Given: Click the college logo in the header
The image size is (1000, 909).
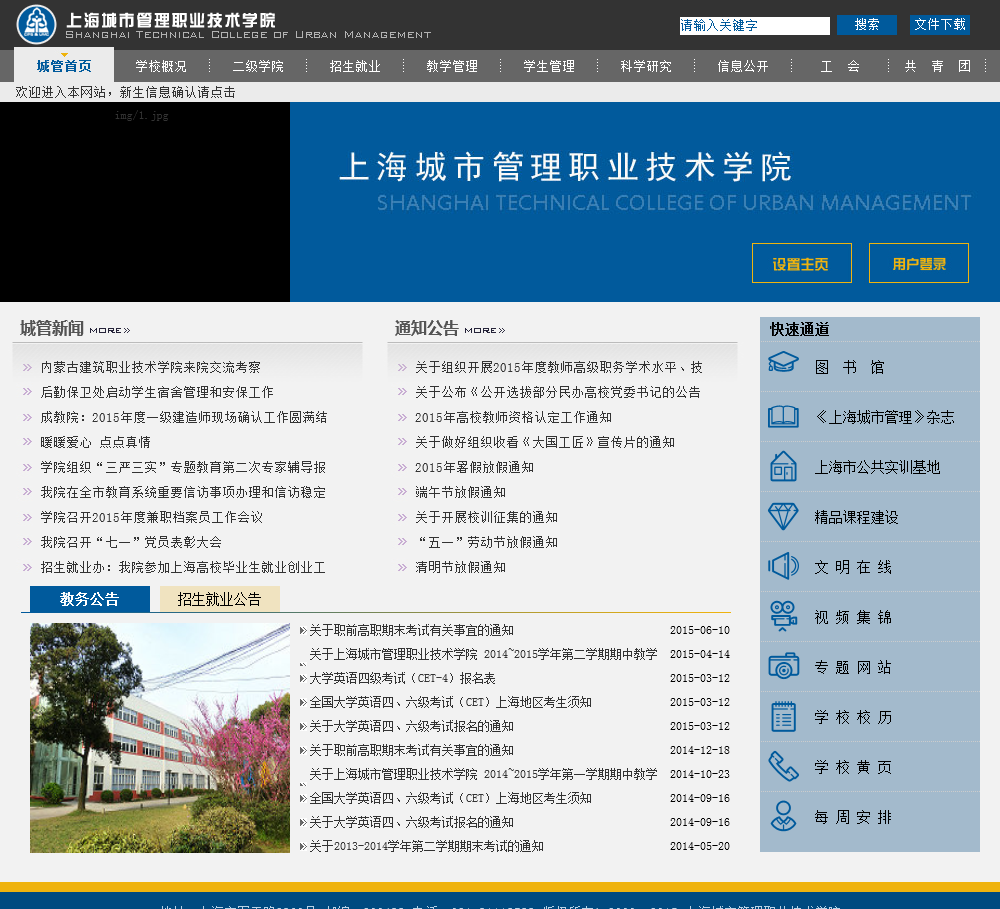Looking at the screenshot, I should pyautogui.click(x=37, y=24).
